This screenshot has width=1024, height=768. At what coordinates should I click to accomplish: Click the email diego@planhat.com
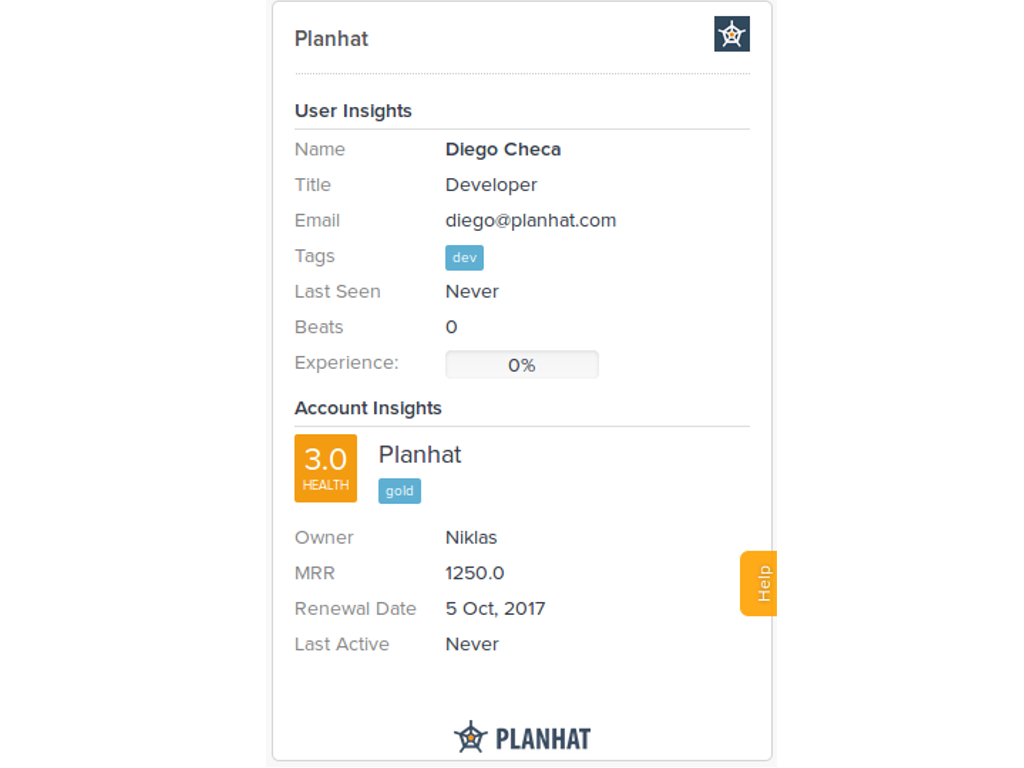point(530,221)
